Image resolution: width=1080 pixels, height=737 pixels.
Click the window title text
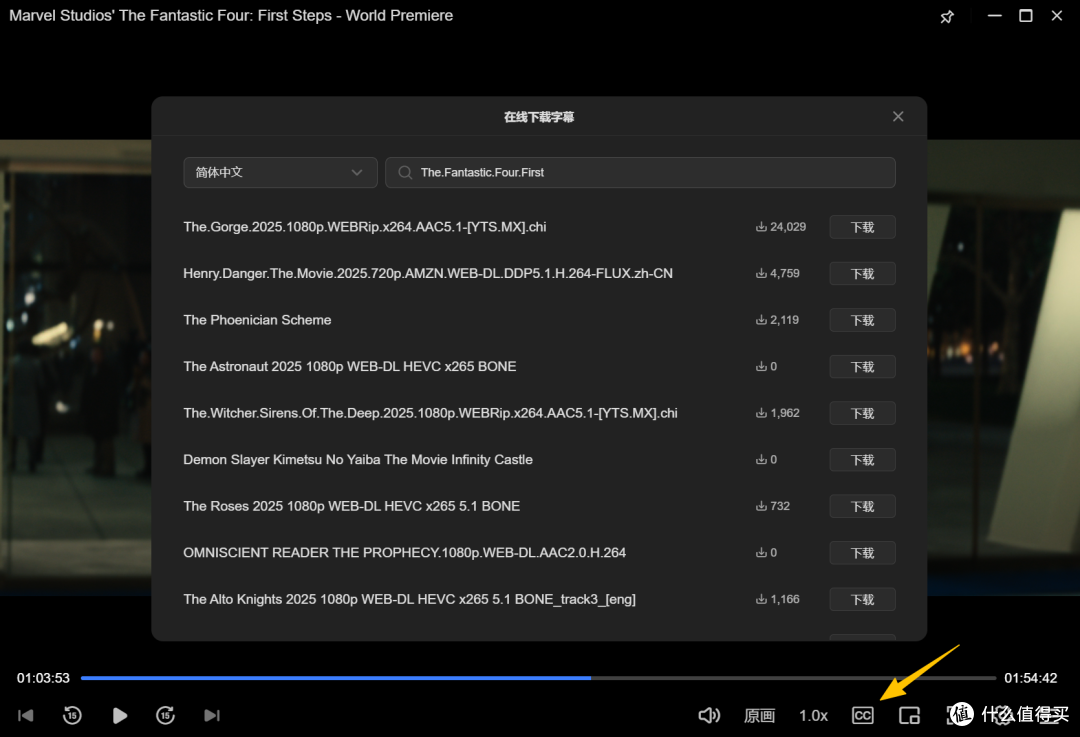click(x=231, y=15)
